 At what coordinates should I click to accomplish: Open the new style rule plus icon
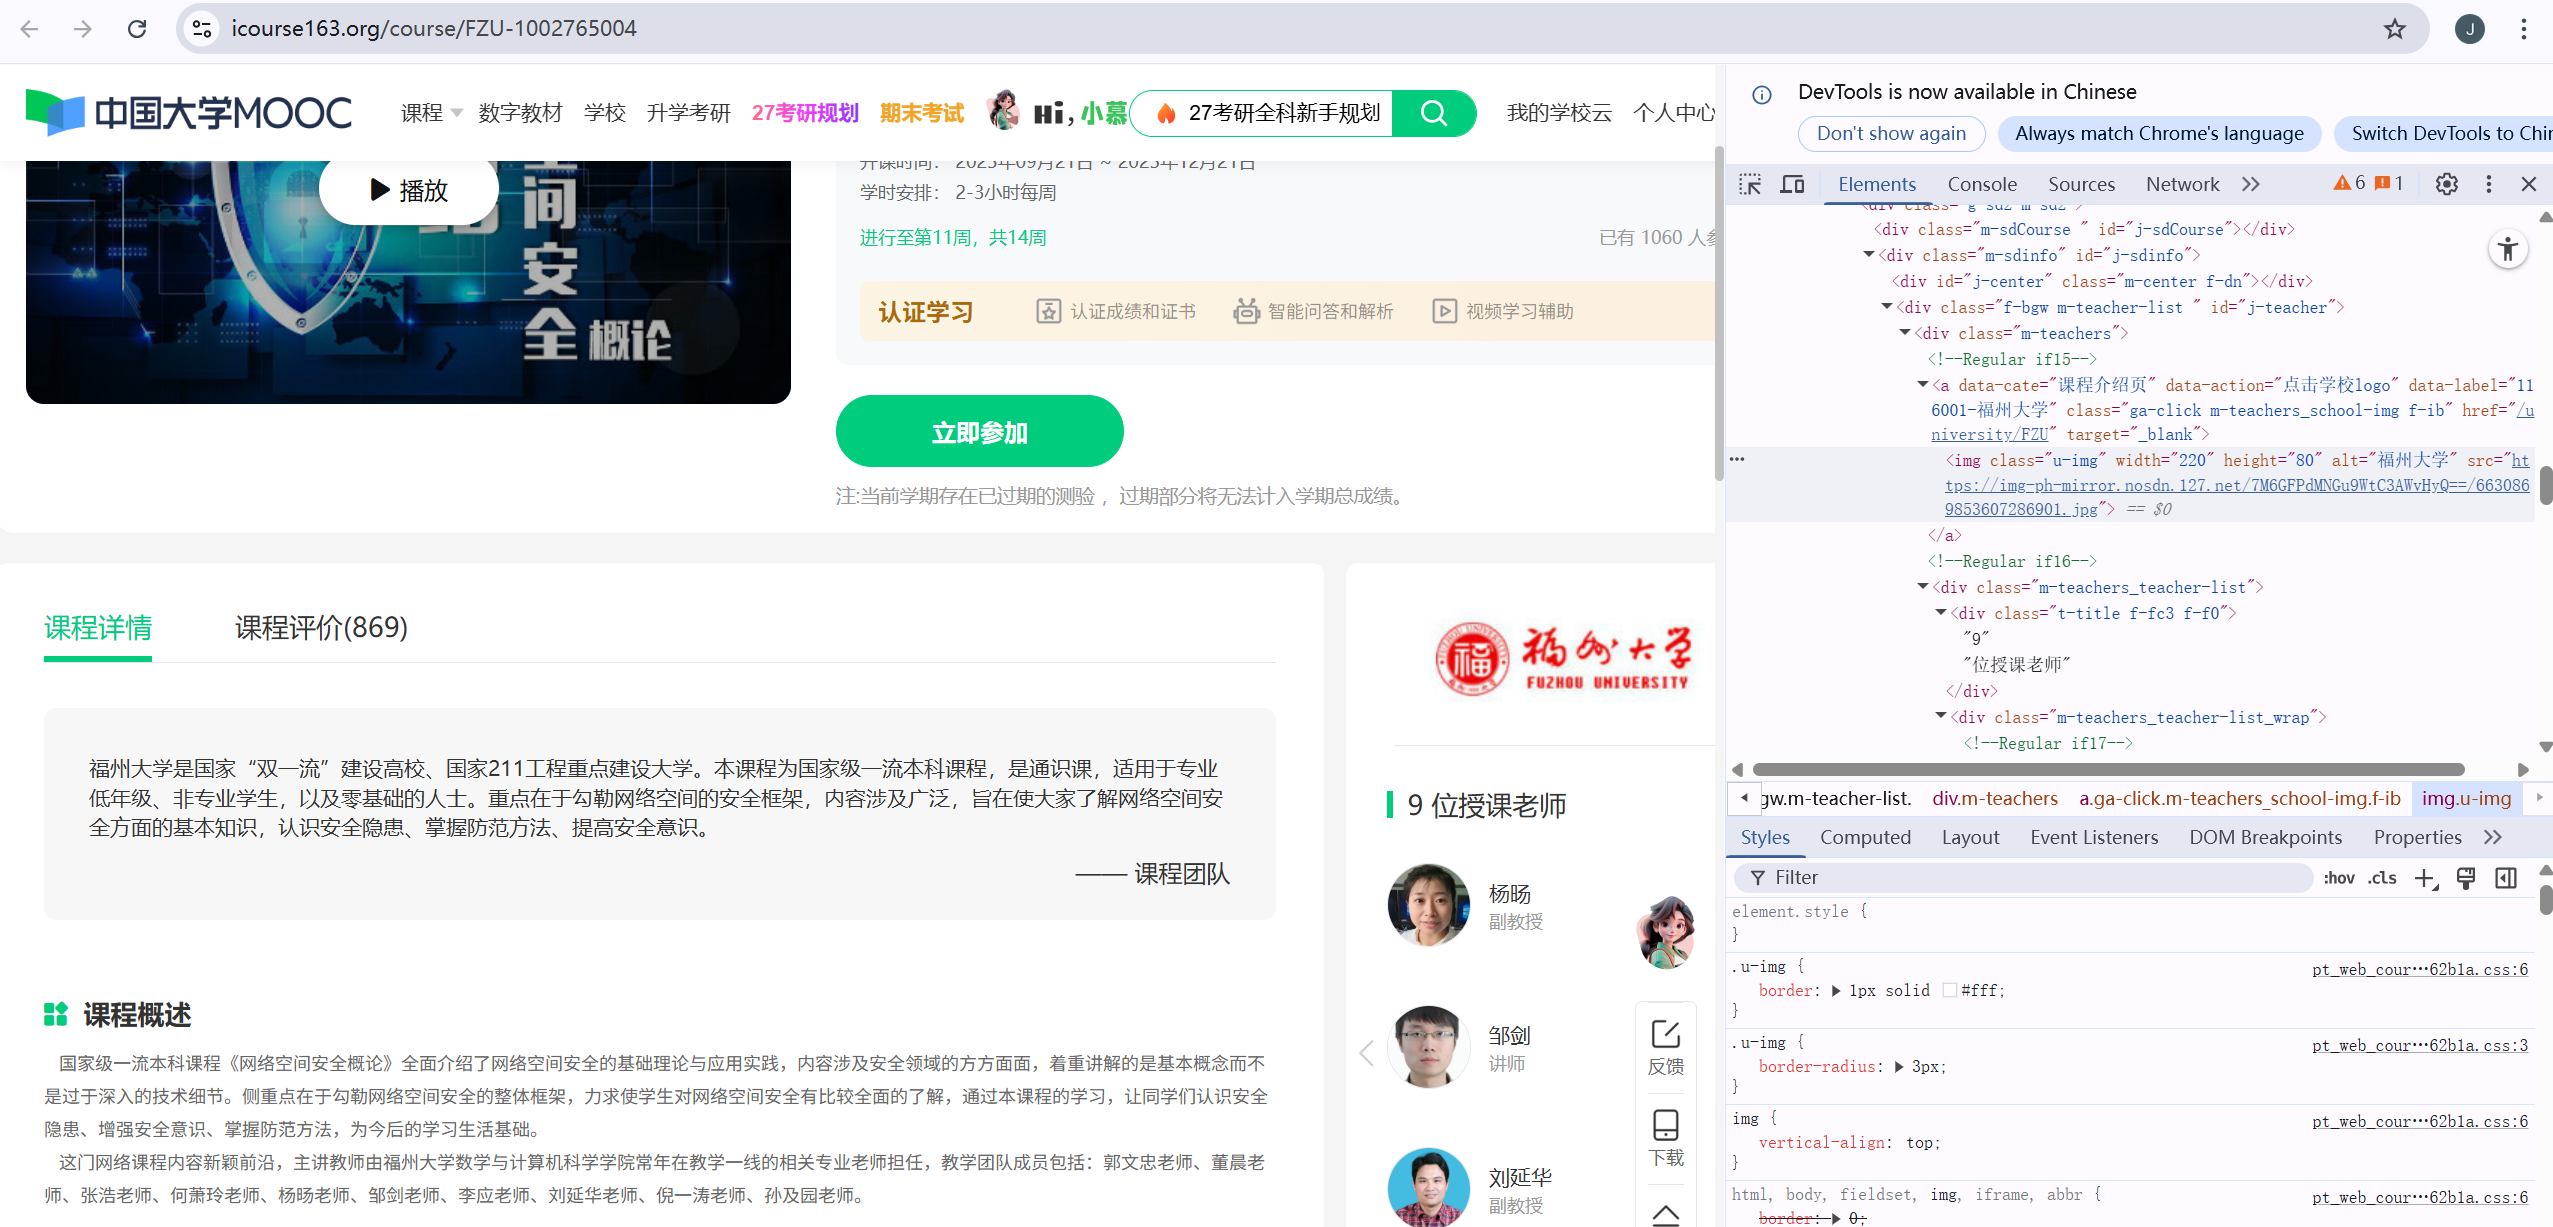2426,878
